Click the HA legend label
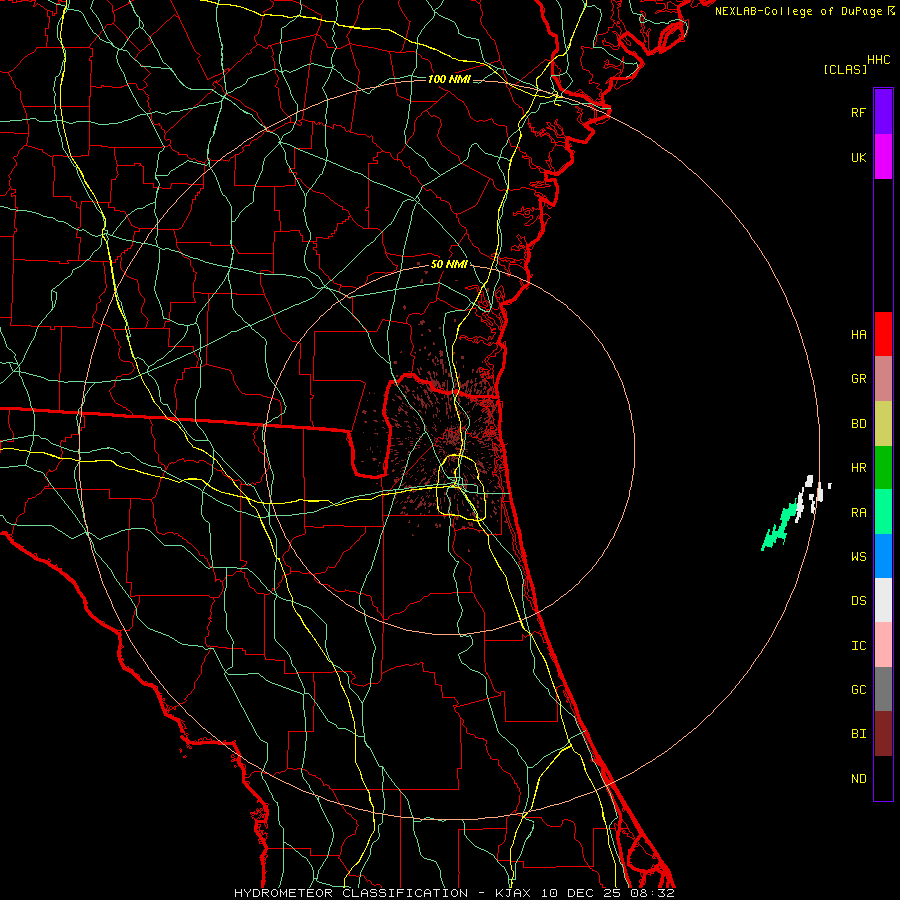The height and width of the screenshot is (900, 900). pos(858,334)
